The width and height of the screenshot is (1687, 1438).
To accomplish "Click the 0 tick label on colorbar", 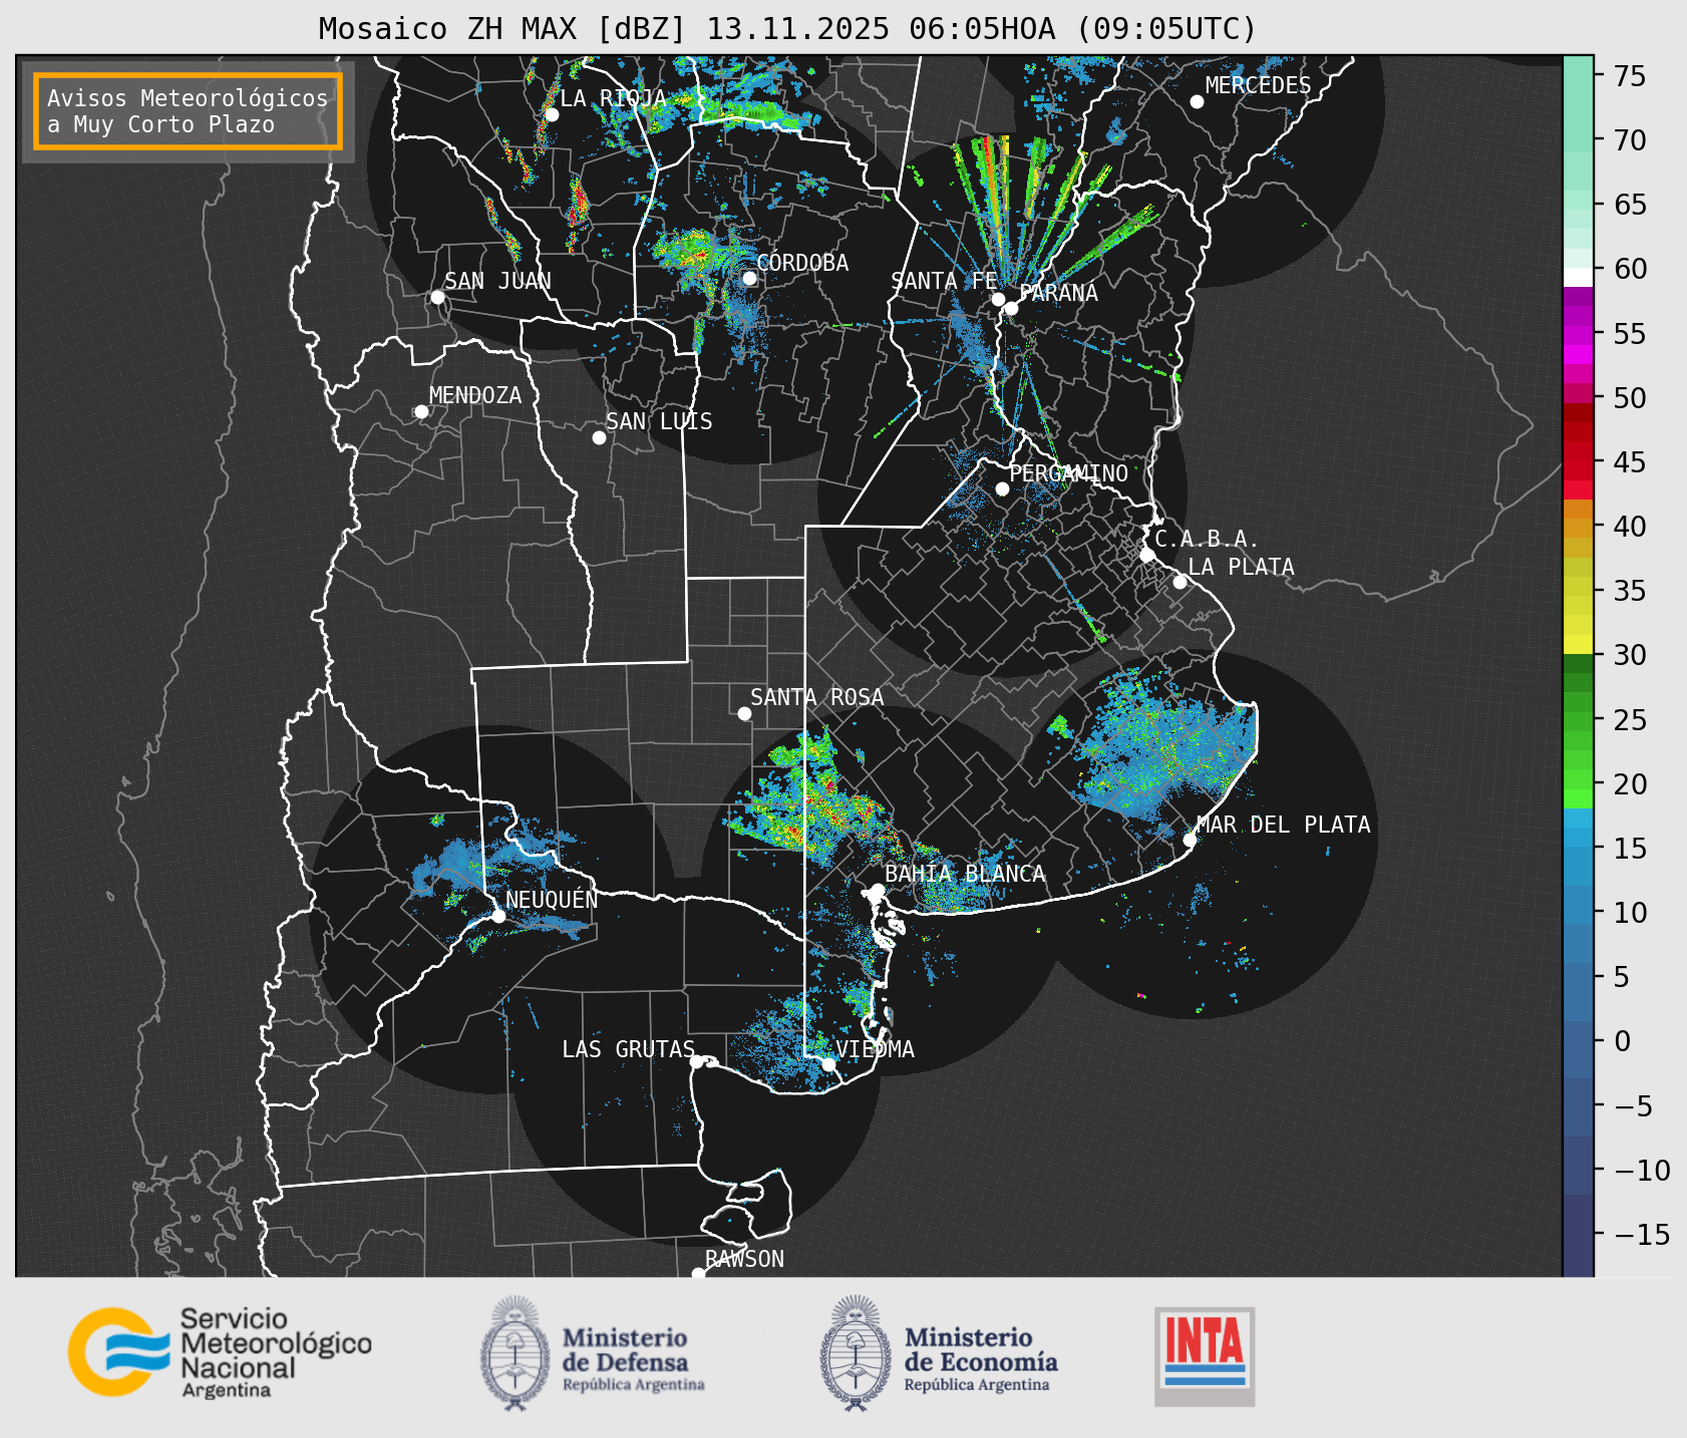I will (x=1621, y=1042).
